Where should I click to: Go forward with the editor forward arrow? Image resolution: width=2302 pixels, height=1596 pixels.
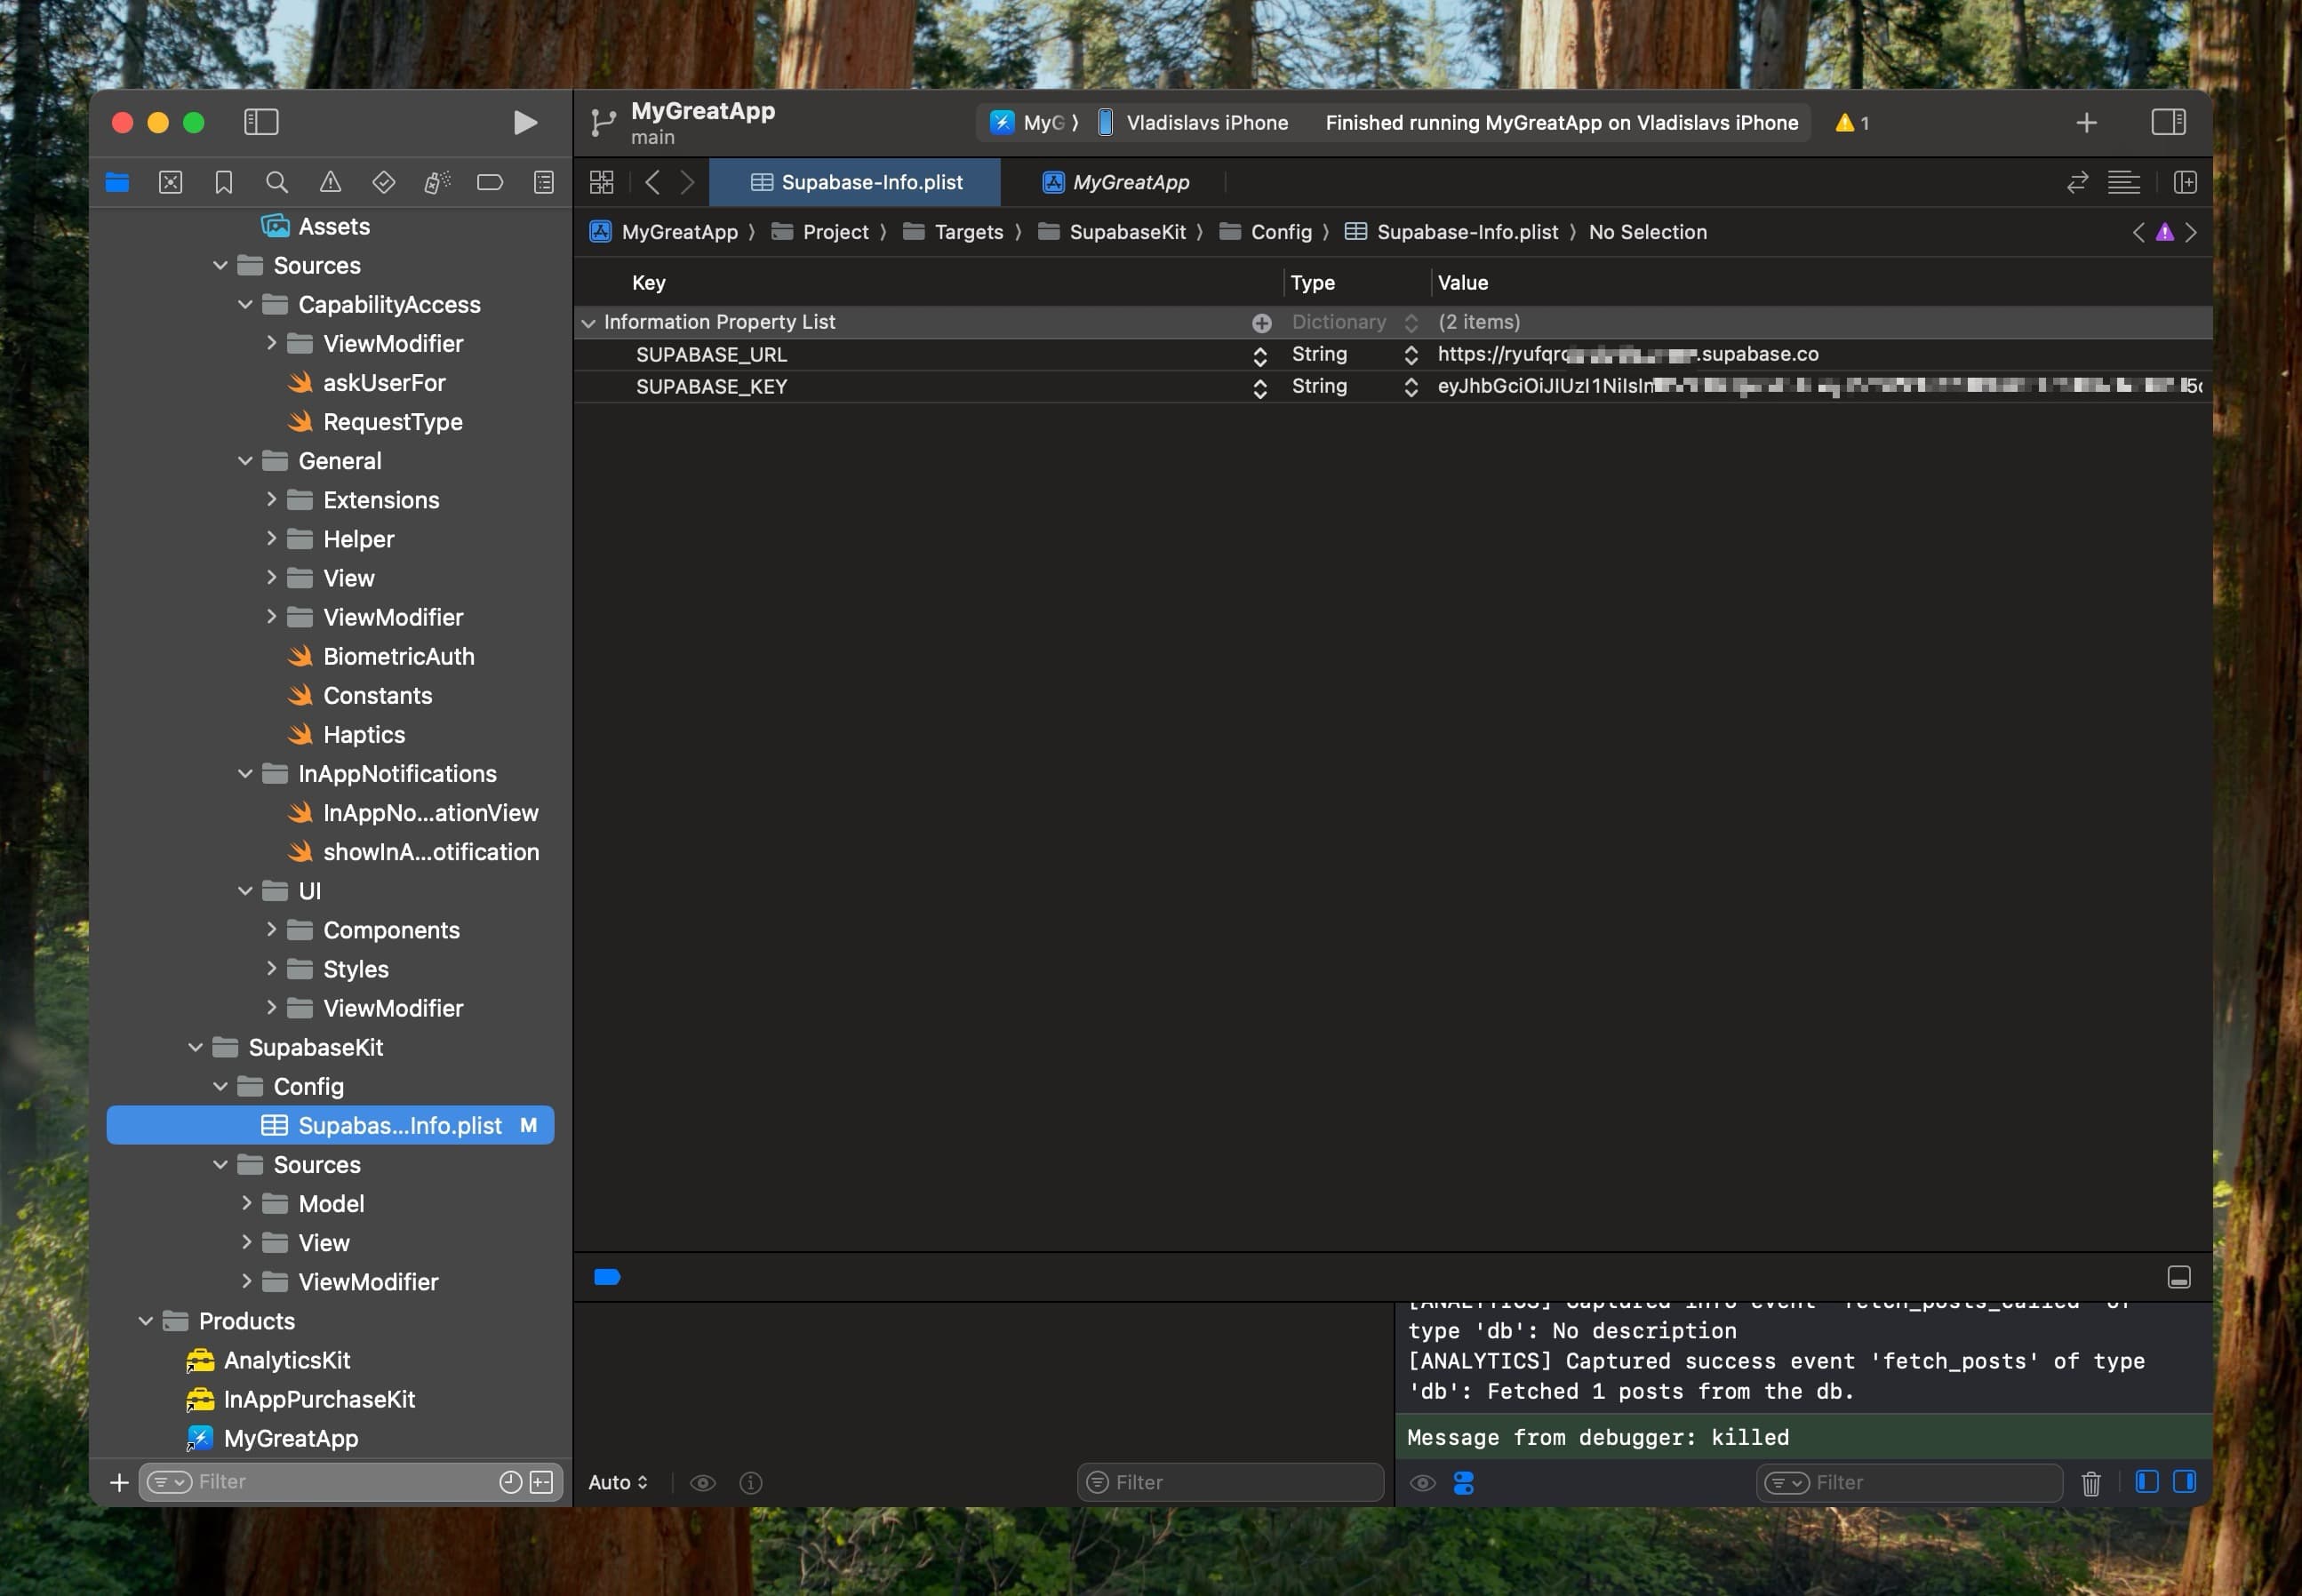click(687, 182)
